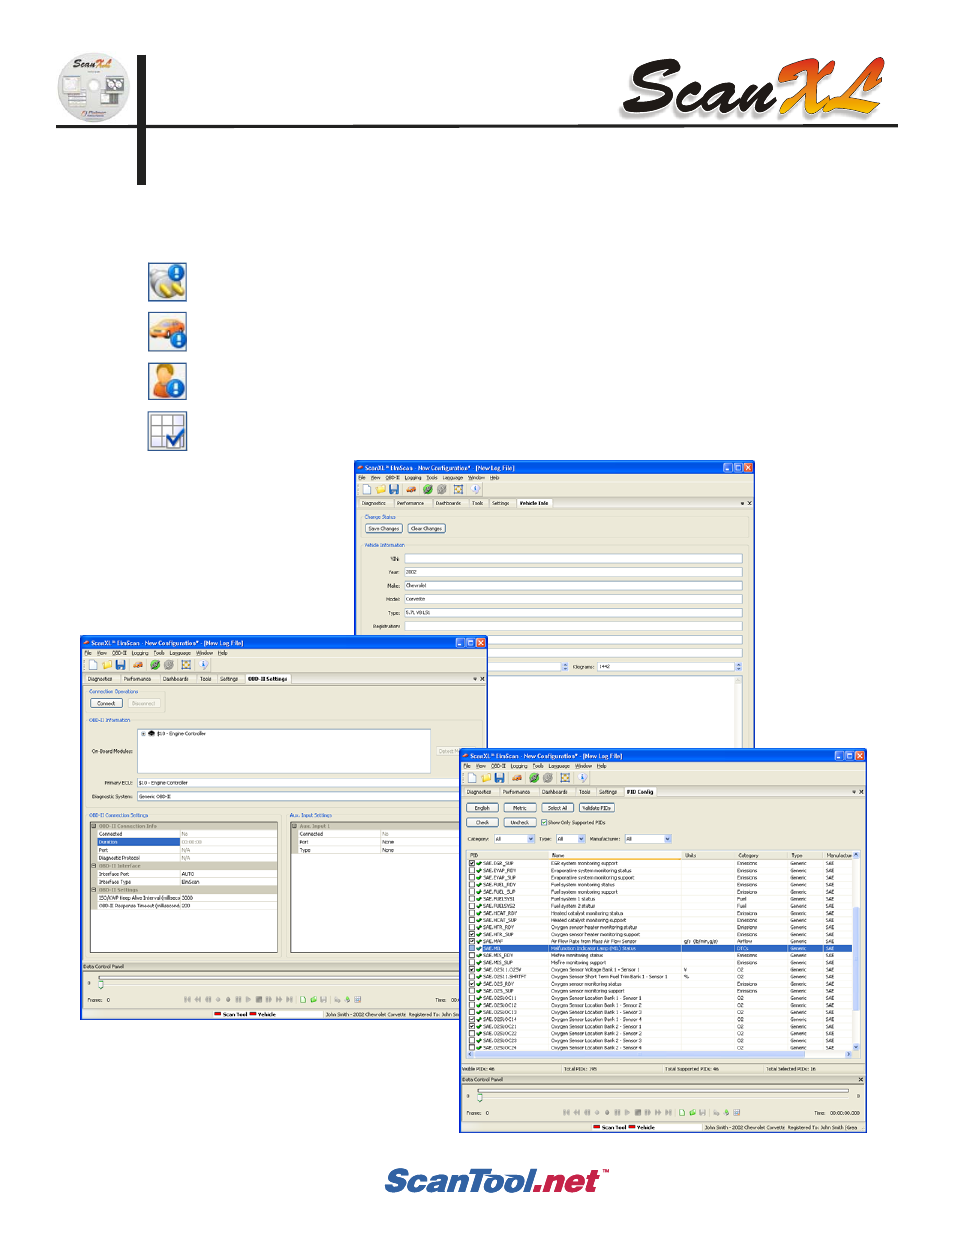This screenshot has width=954, height=1235.
Task: Open the Manufacturer filter dropdown
Action: [667, 839]
